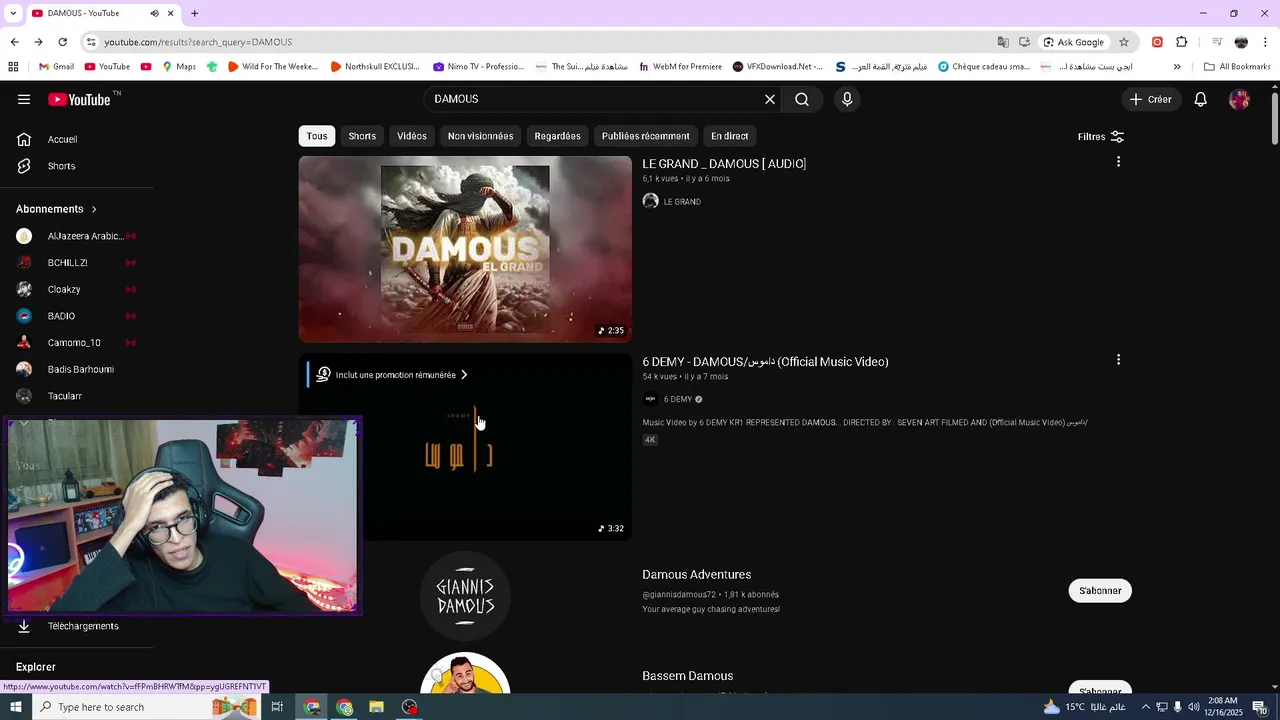Screen dimensions: 1280x720
Task: Open the Chrome three-dot menu
Action: [1266, 42]
